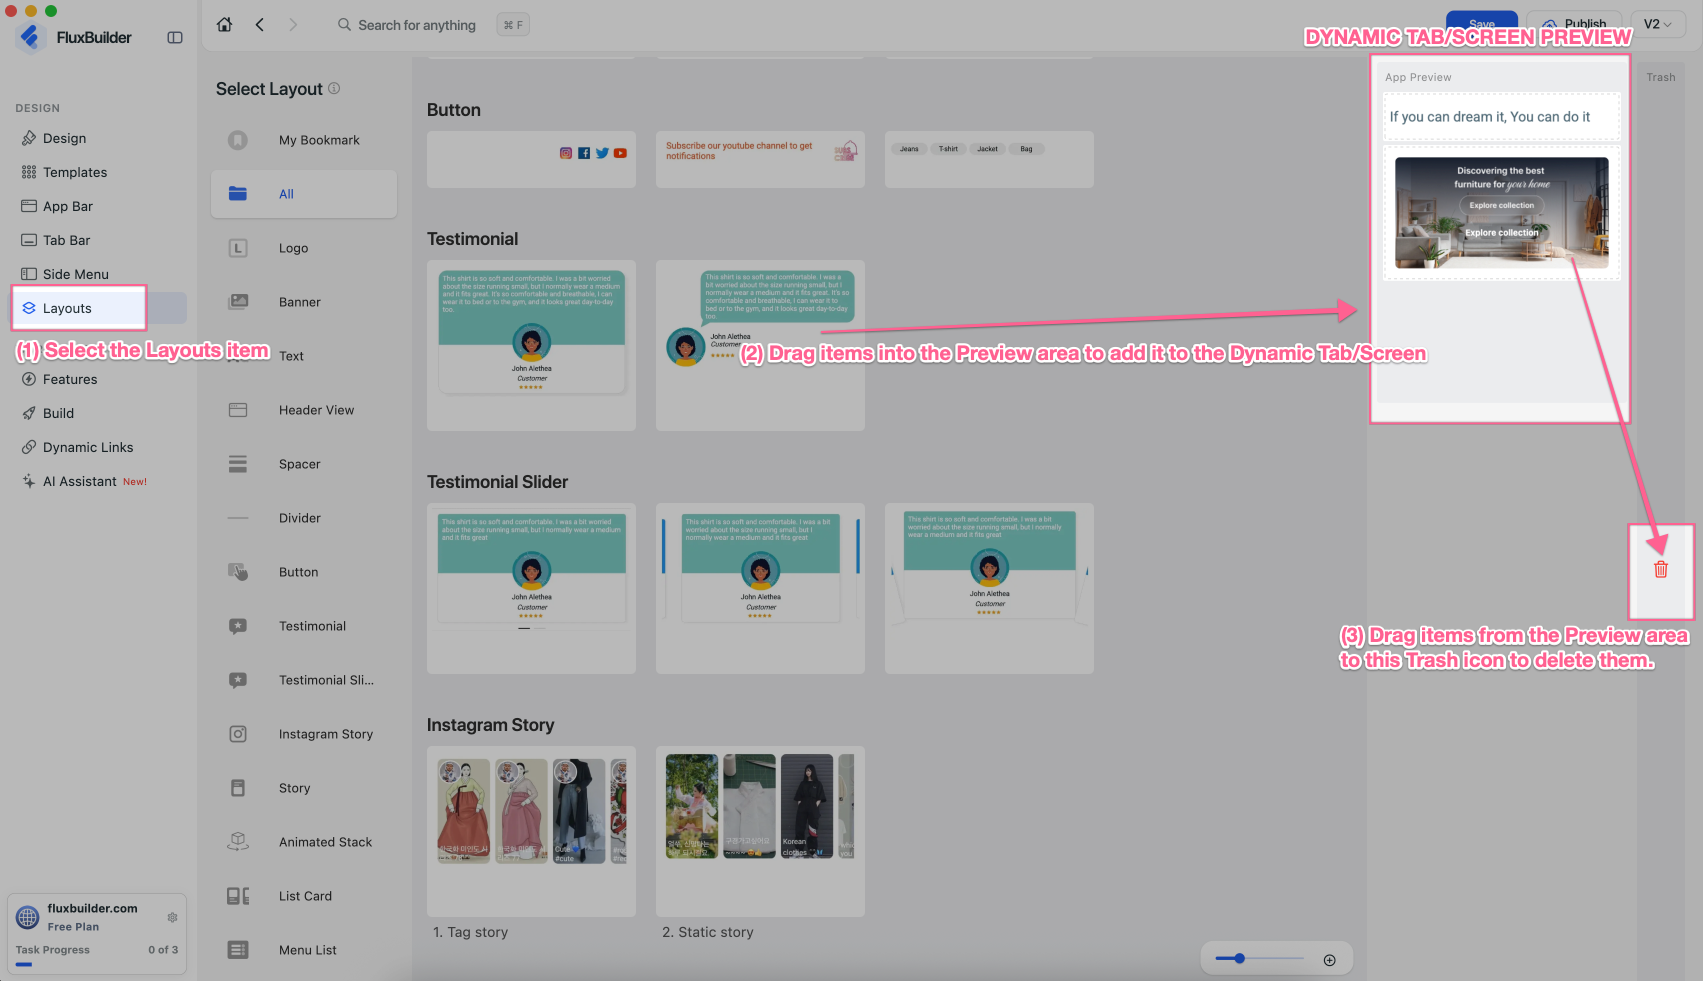Click the Story category icon
The image size is (1703, 981).
point(238,788)
